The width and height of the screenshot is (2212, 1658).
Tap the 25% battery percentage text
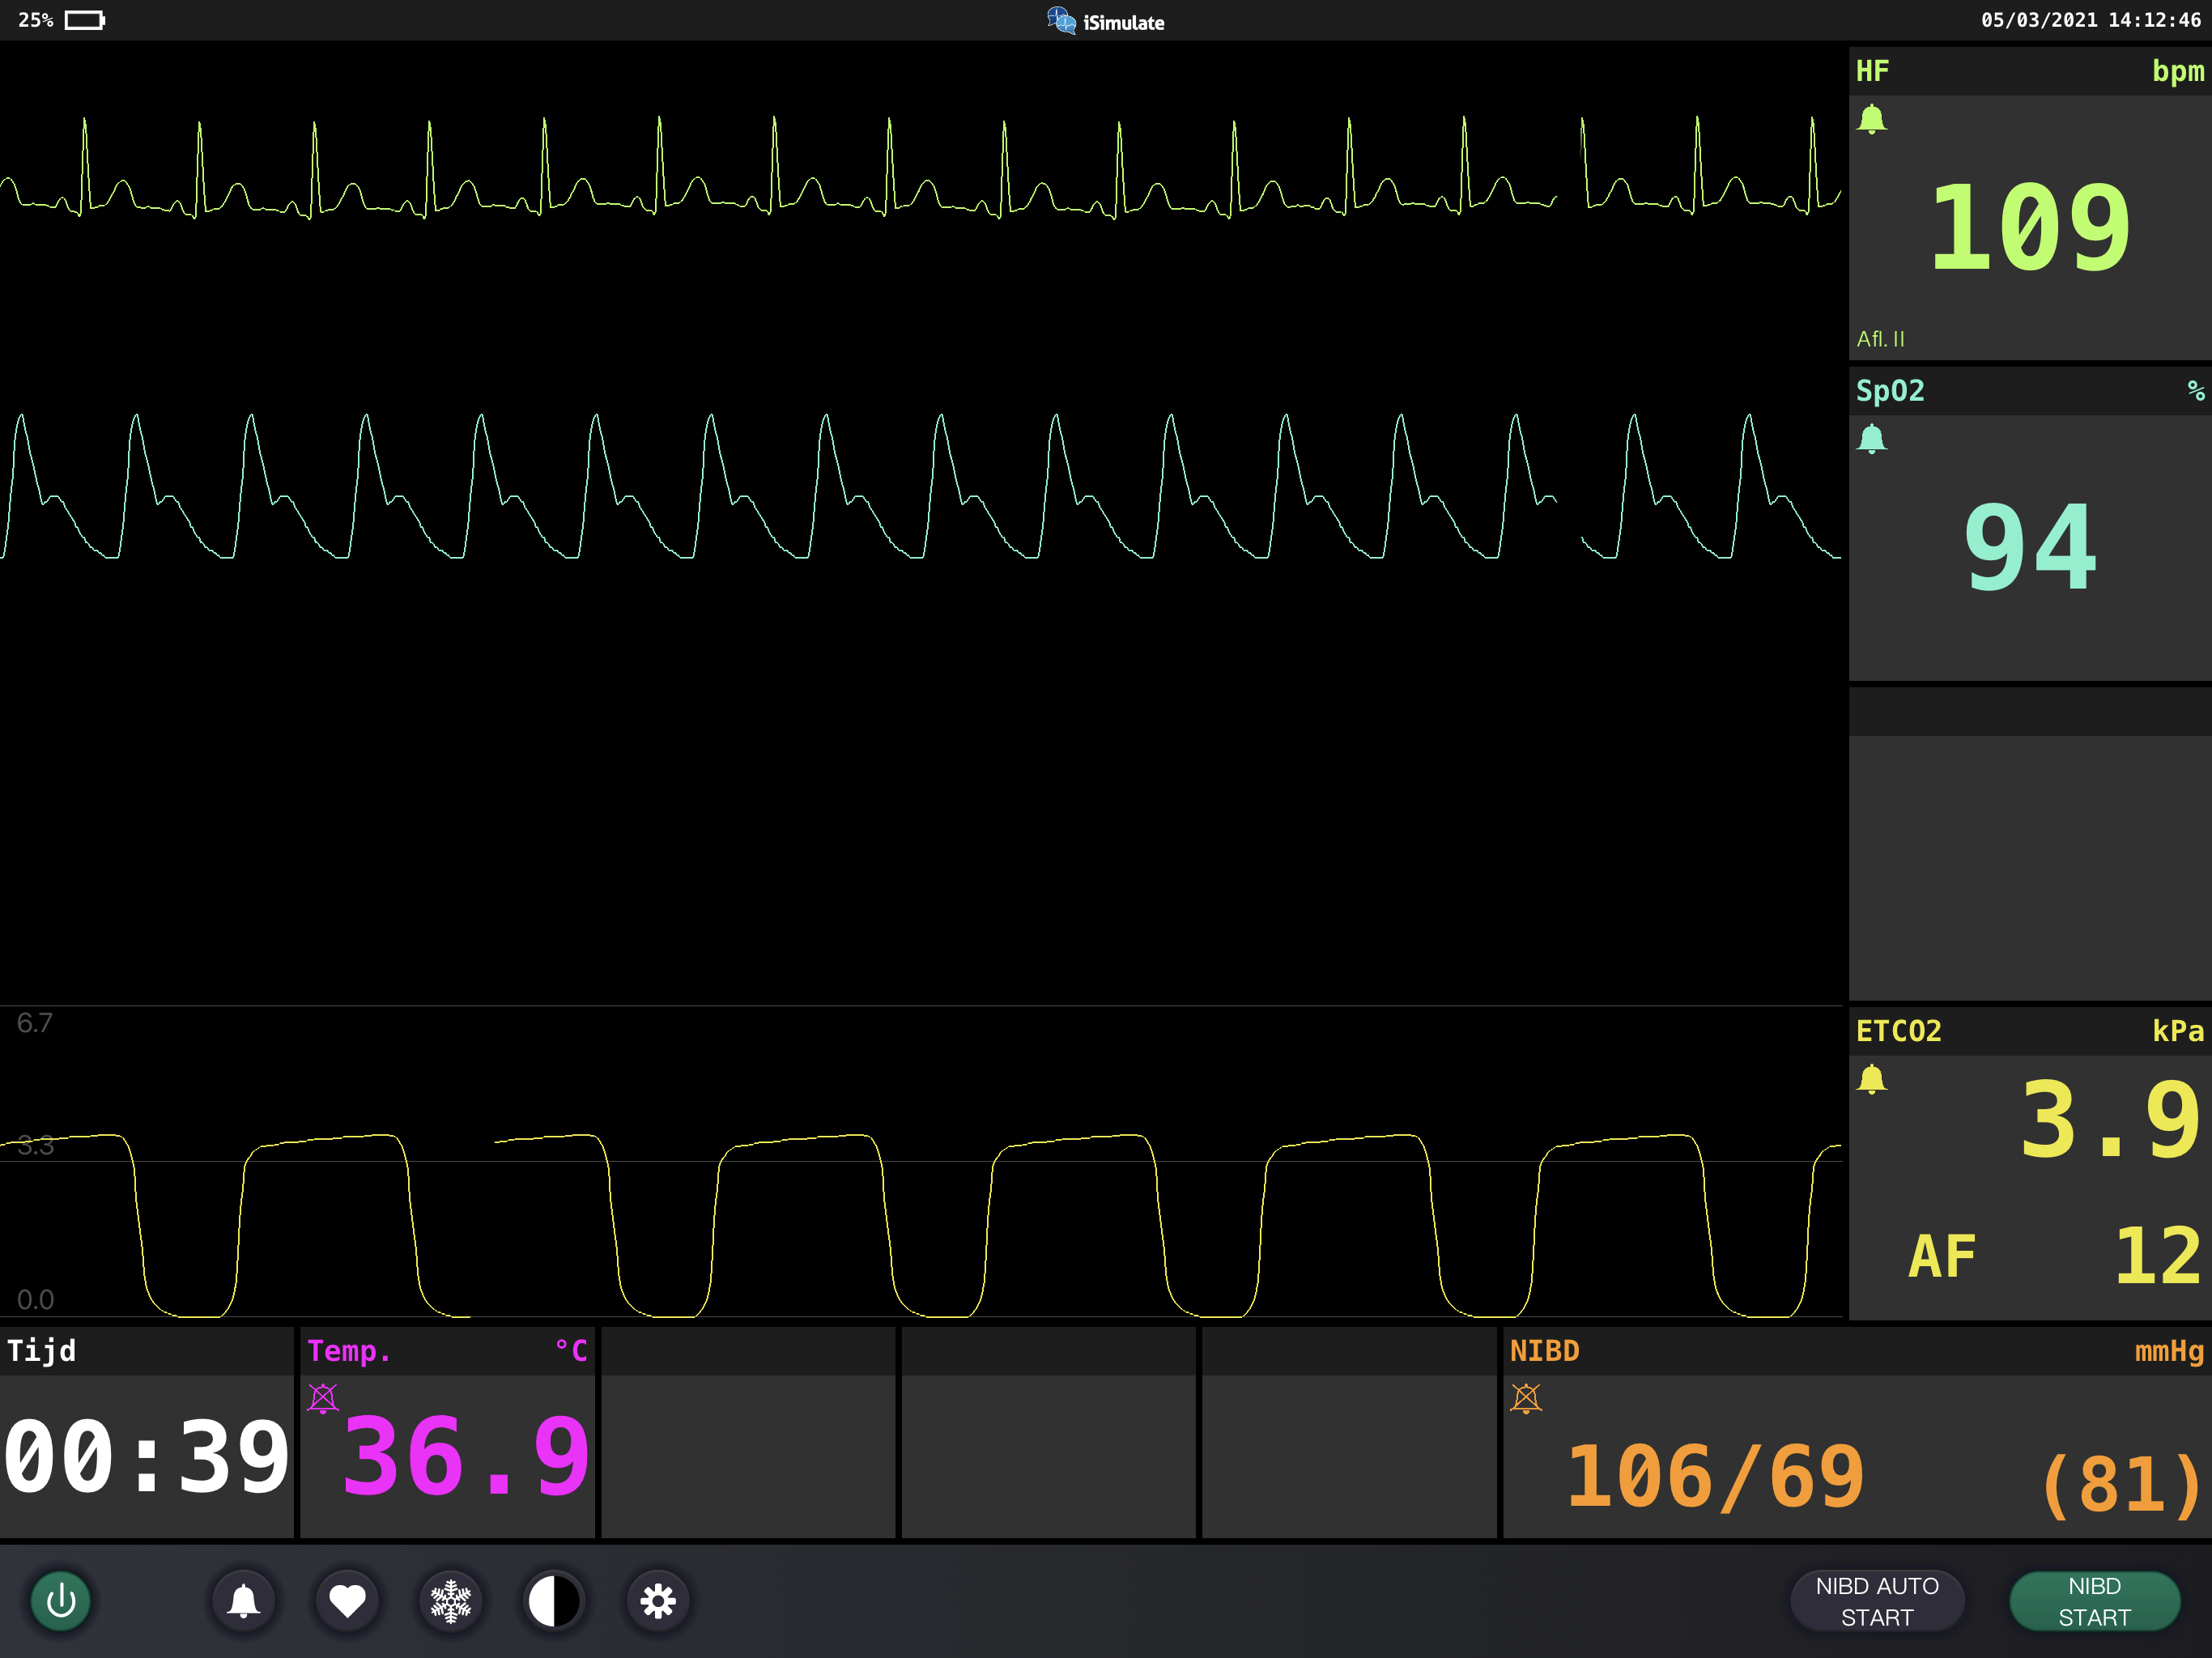35,20
